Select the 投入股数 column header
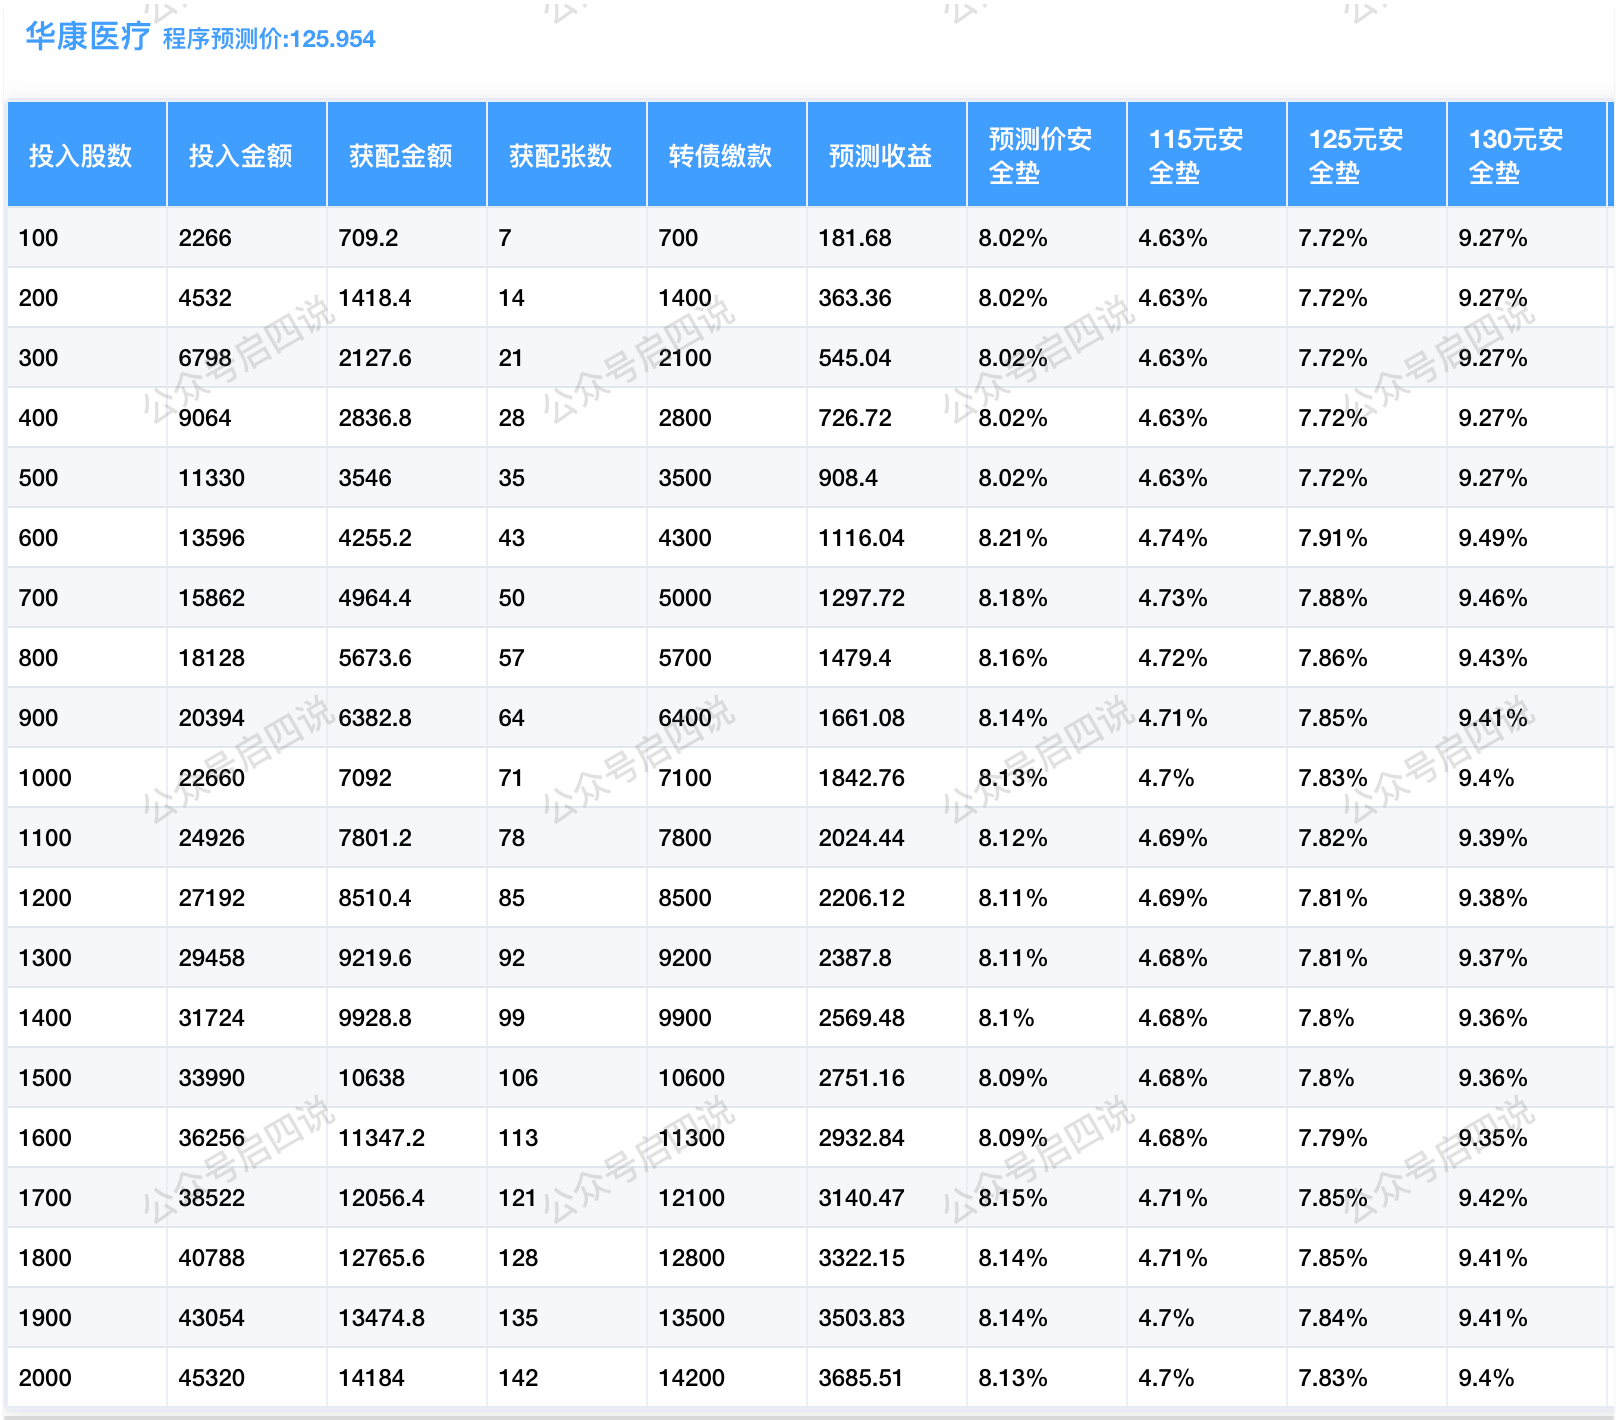1618x1420 pixels. tap(81, 156)
